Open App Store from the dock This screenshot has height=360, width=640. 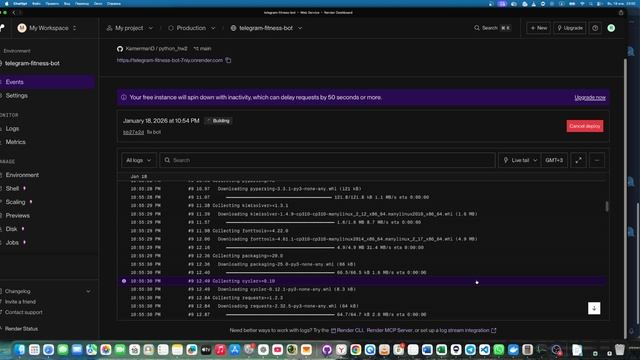click(x=234, y=350)
